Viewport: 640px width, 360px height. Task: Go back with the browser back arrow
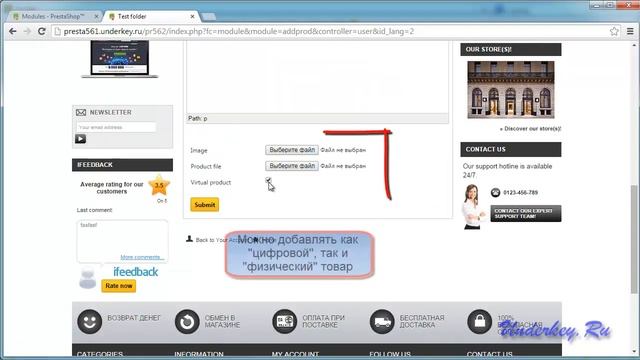tap(13, 31)
